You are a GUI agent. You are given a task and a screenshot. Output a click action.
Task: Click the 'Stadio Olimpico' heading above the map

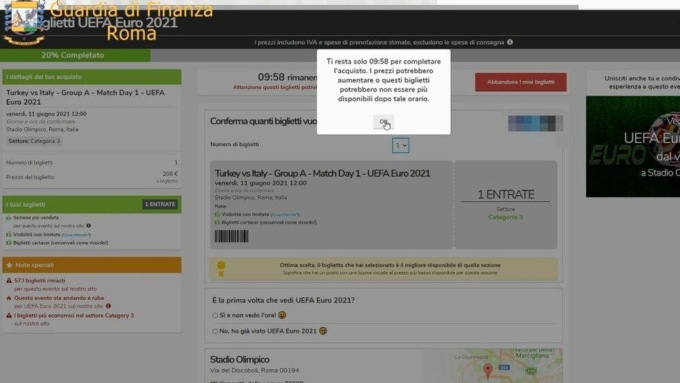tap(240, 360)
